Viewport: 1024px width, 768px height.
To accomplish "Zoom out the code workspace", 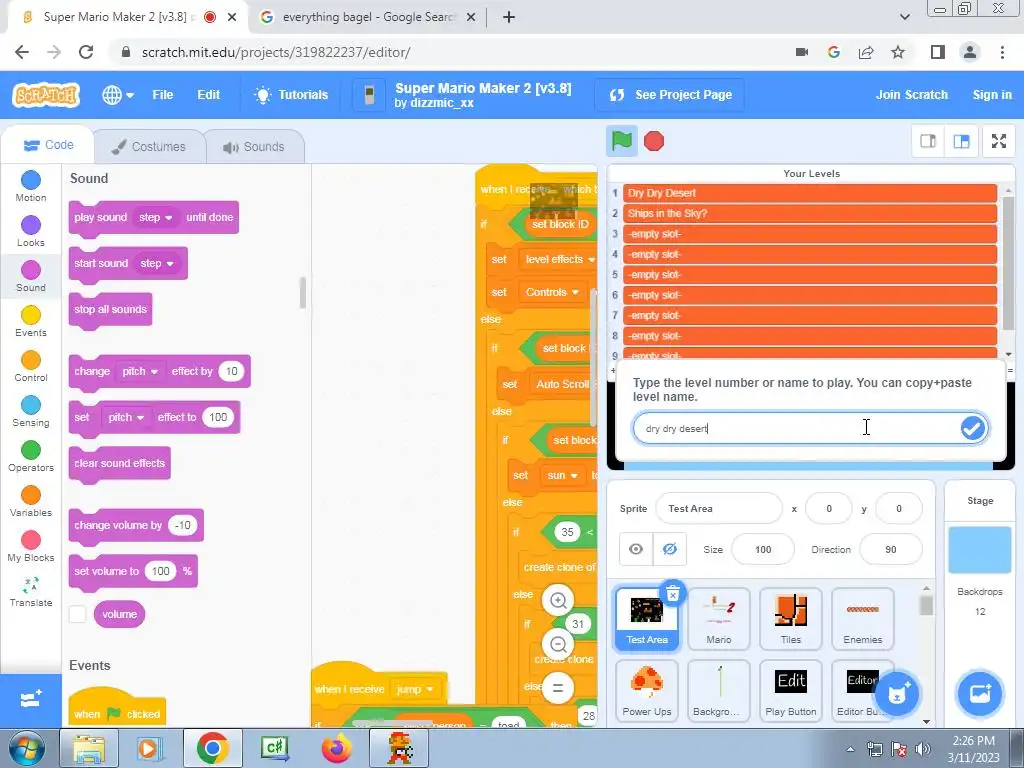I will pyautogui.click(x=558, y=645).
